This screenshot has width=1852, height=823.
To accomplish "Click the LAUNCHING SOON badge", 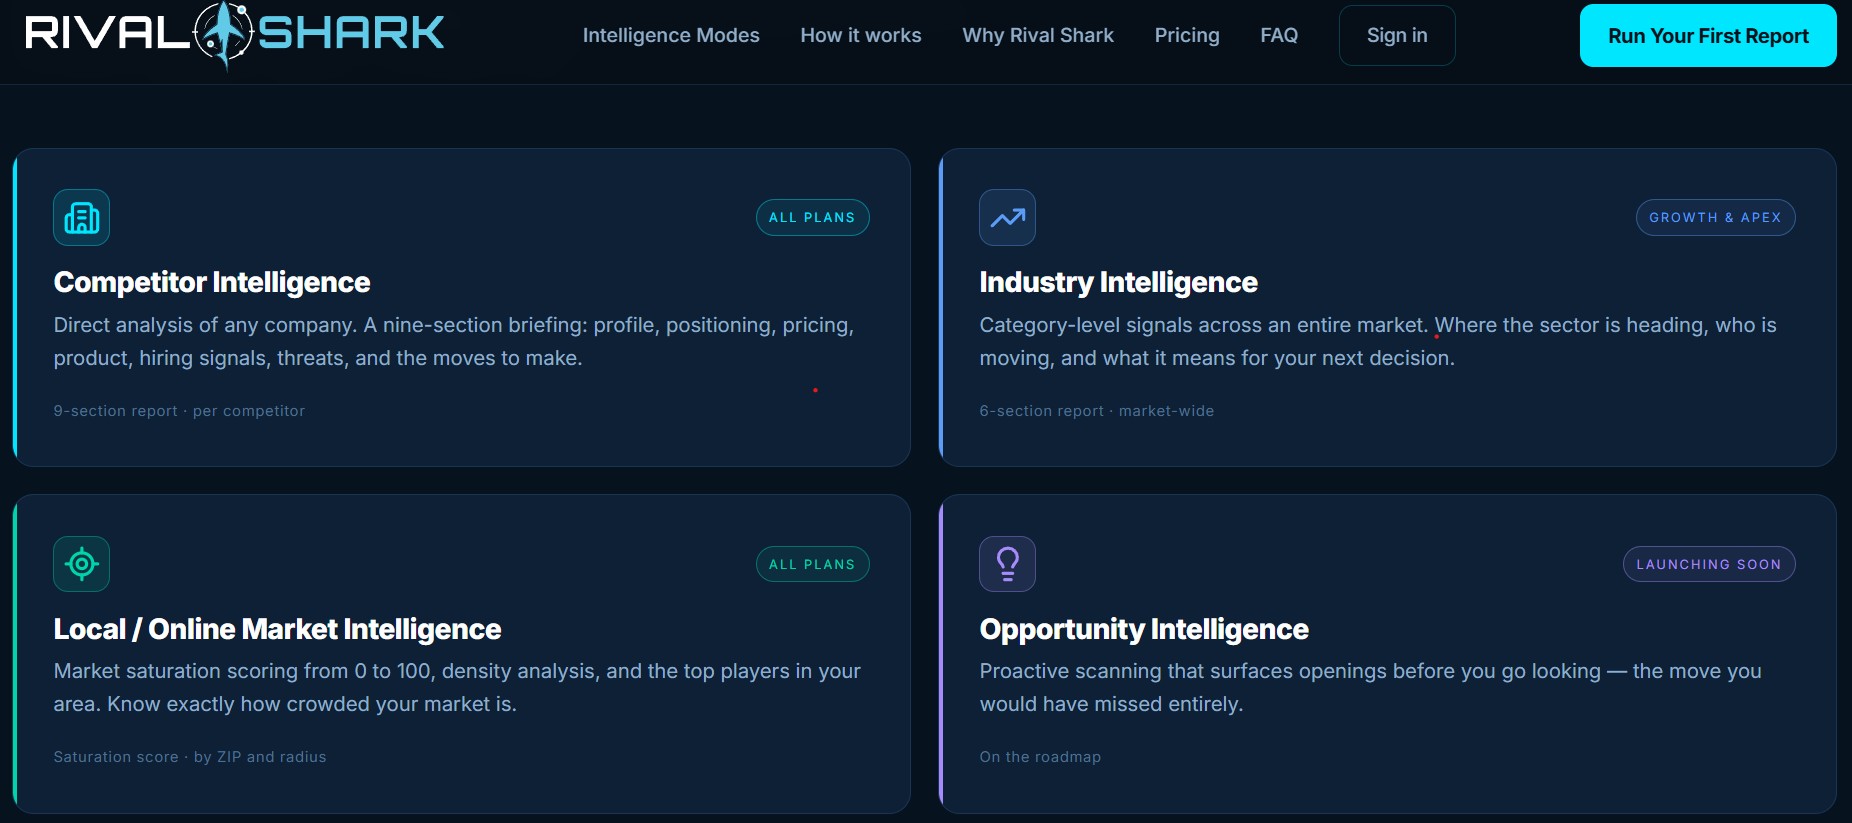I will (1709, 564).
